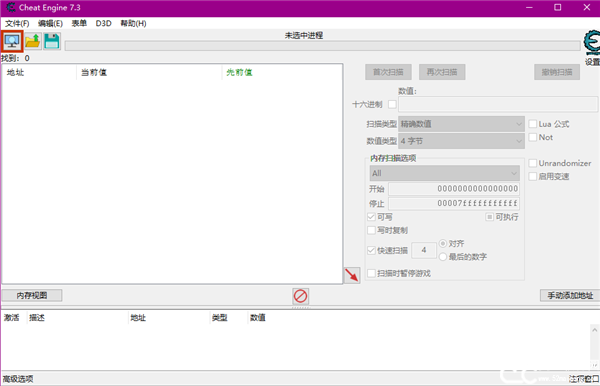Click the 描述 column header in address table
Viewport: 600px width, 386px height.
(x=77, y=318)
